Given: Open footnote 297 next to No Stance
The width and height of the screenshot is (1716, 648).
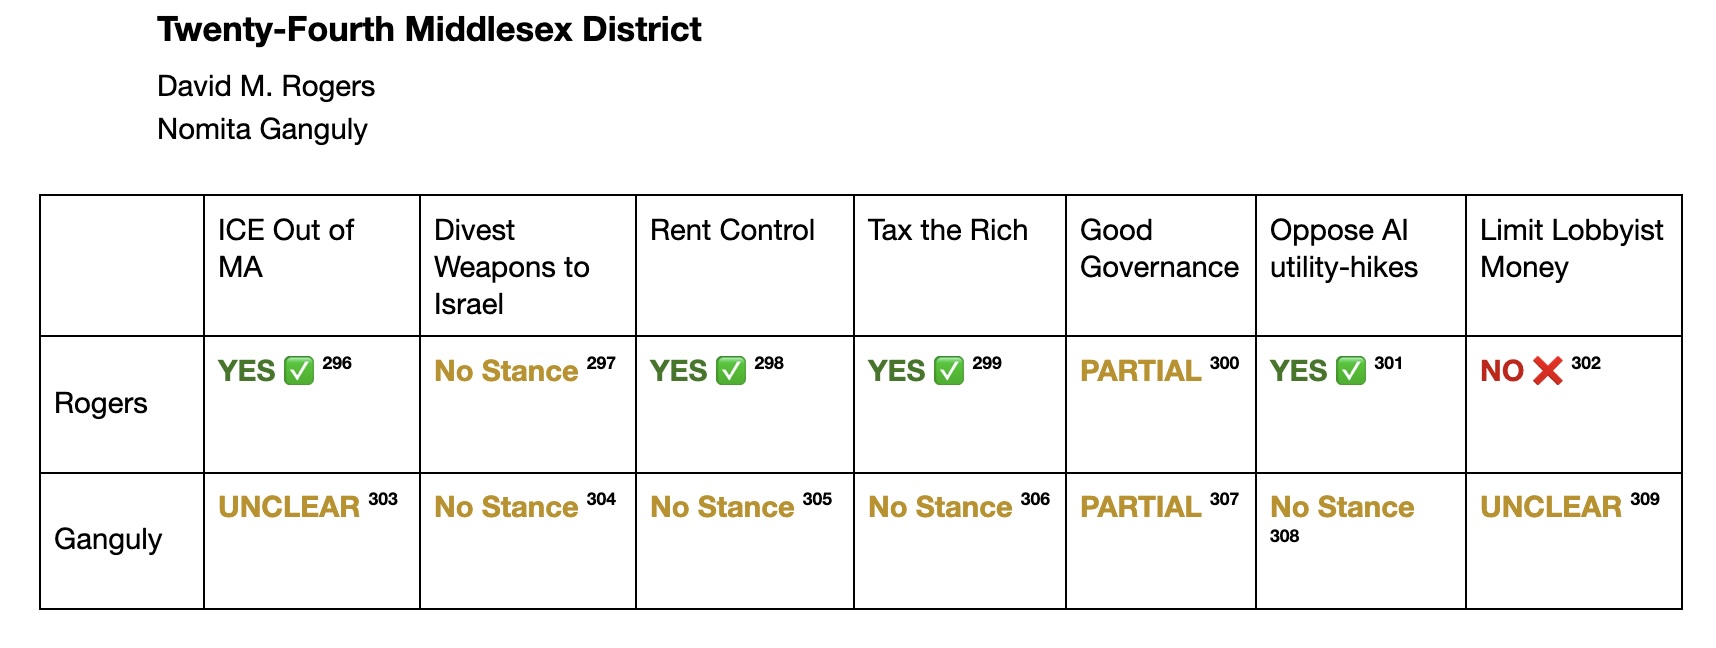Looking at the screenshot, I should pyautogui.click(x=601, y=363).
